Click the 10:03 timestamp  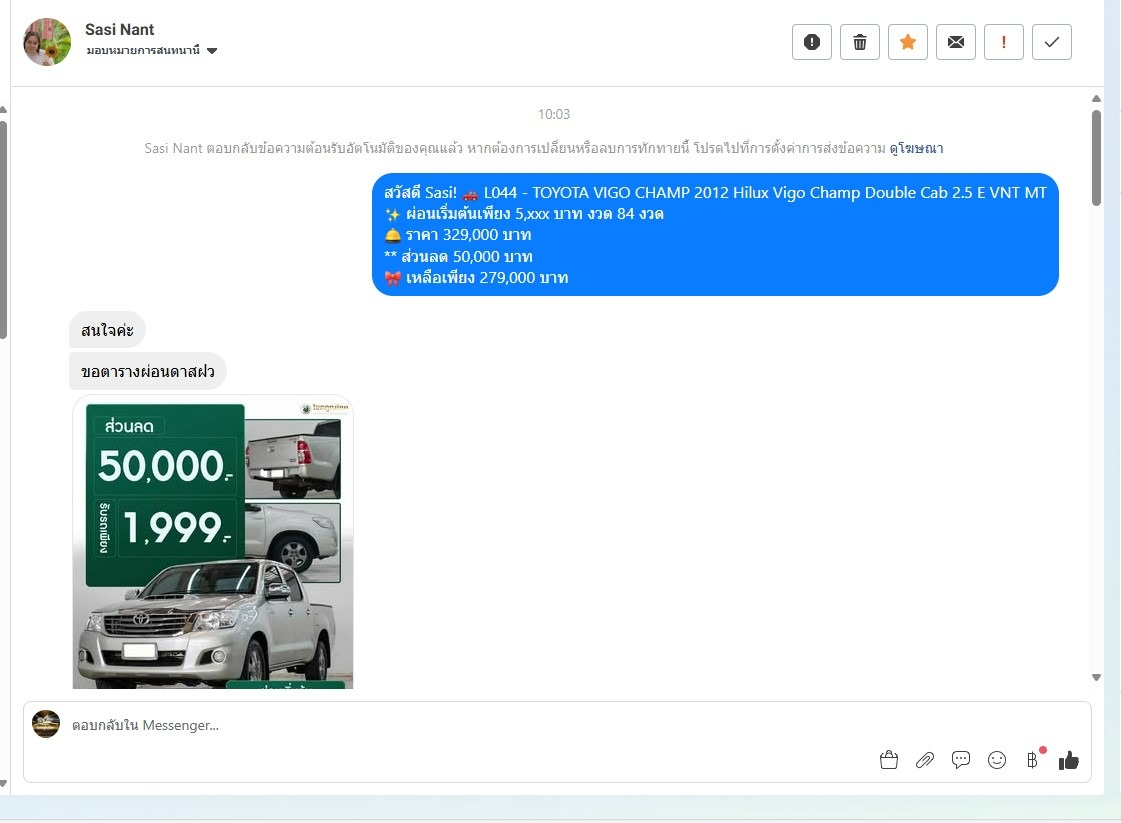click(553, 114)
